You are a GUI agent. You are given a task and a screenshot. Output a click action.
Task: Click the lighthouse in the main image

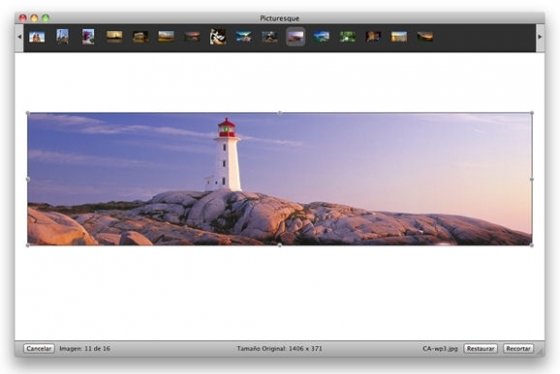pyautogui.click(x=227, y=155)
